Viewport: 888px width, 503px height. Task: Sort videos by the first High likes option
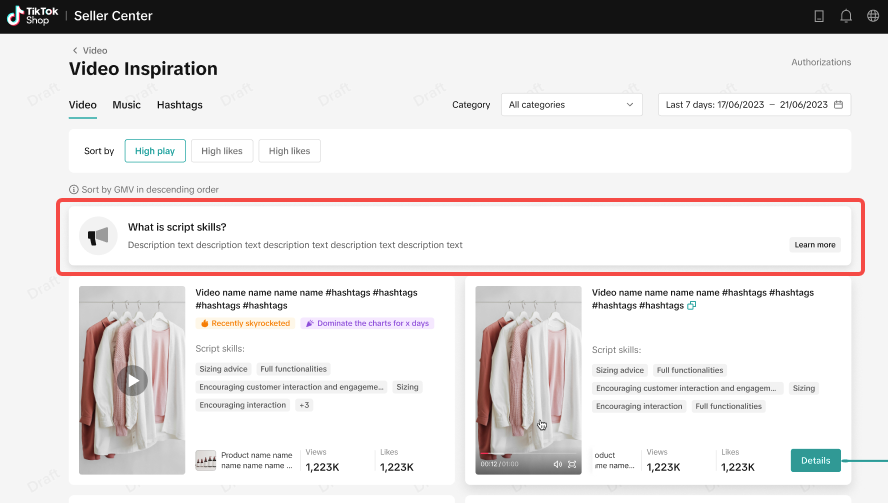pyautogui.click(x=221, y=151)
